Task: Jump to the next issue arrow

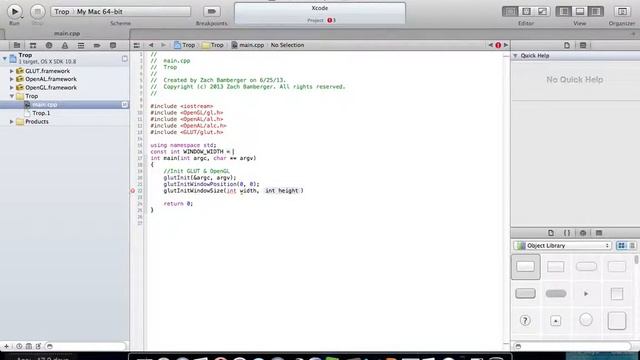Action: tap(506, 45)
